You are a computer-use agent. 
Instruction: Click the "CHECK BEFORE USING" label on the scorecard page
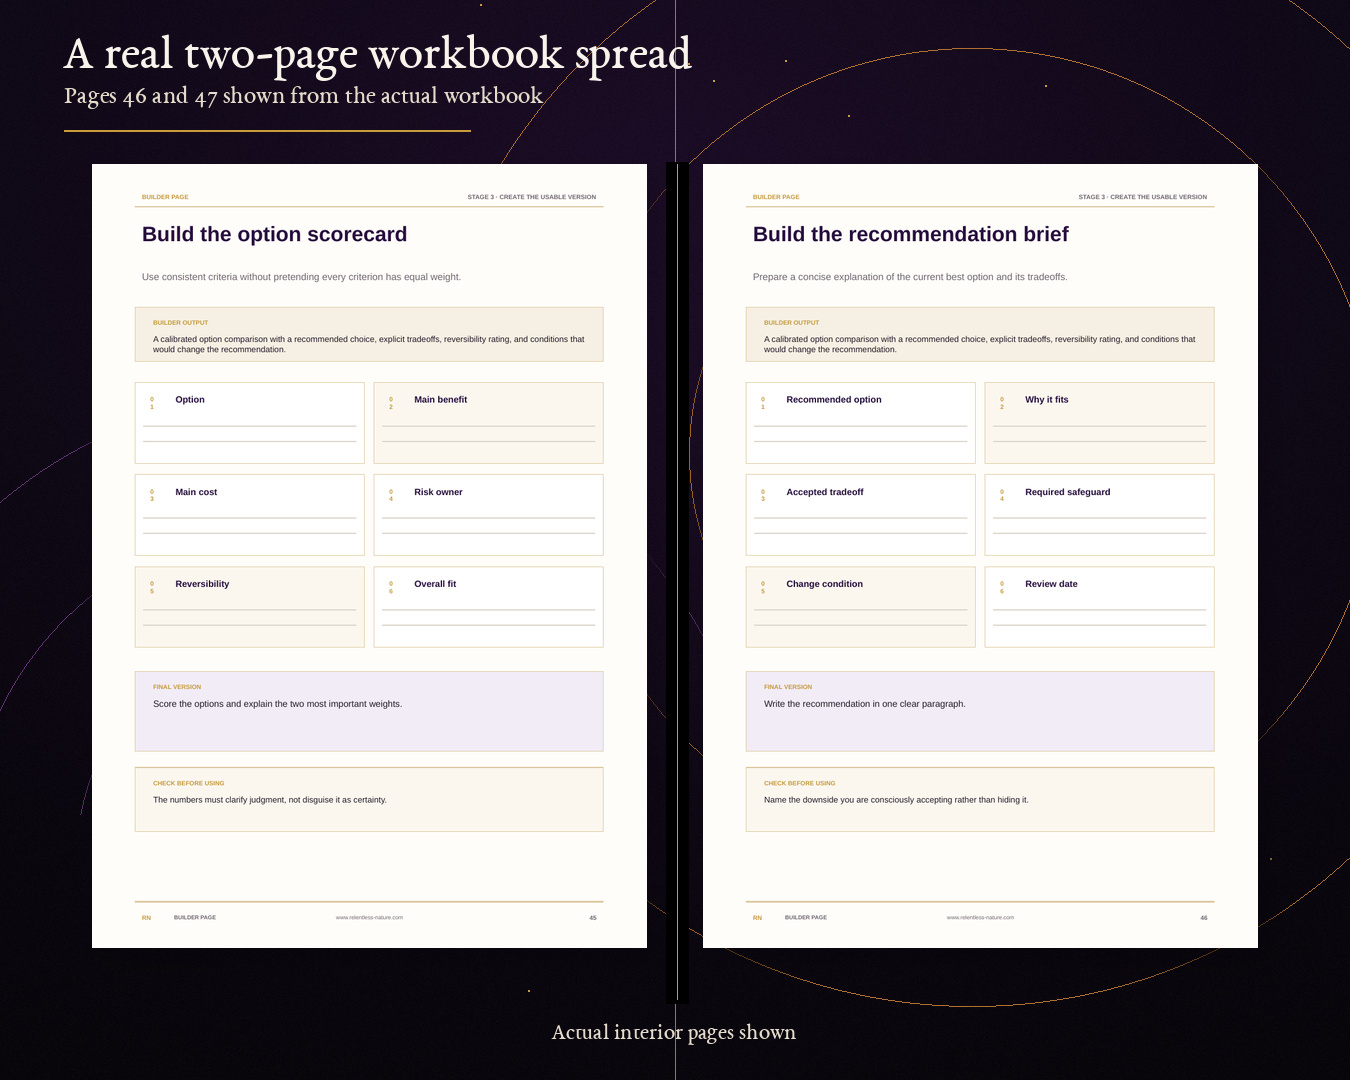pyautogui.click(x=189, y=783)
